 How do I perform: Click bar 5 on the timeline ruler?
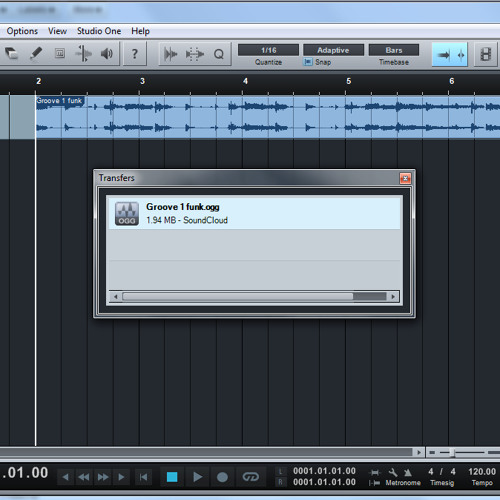click(x=348, y=81)
